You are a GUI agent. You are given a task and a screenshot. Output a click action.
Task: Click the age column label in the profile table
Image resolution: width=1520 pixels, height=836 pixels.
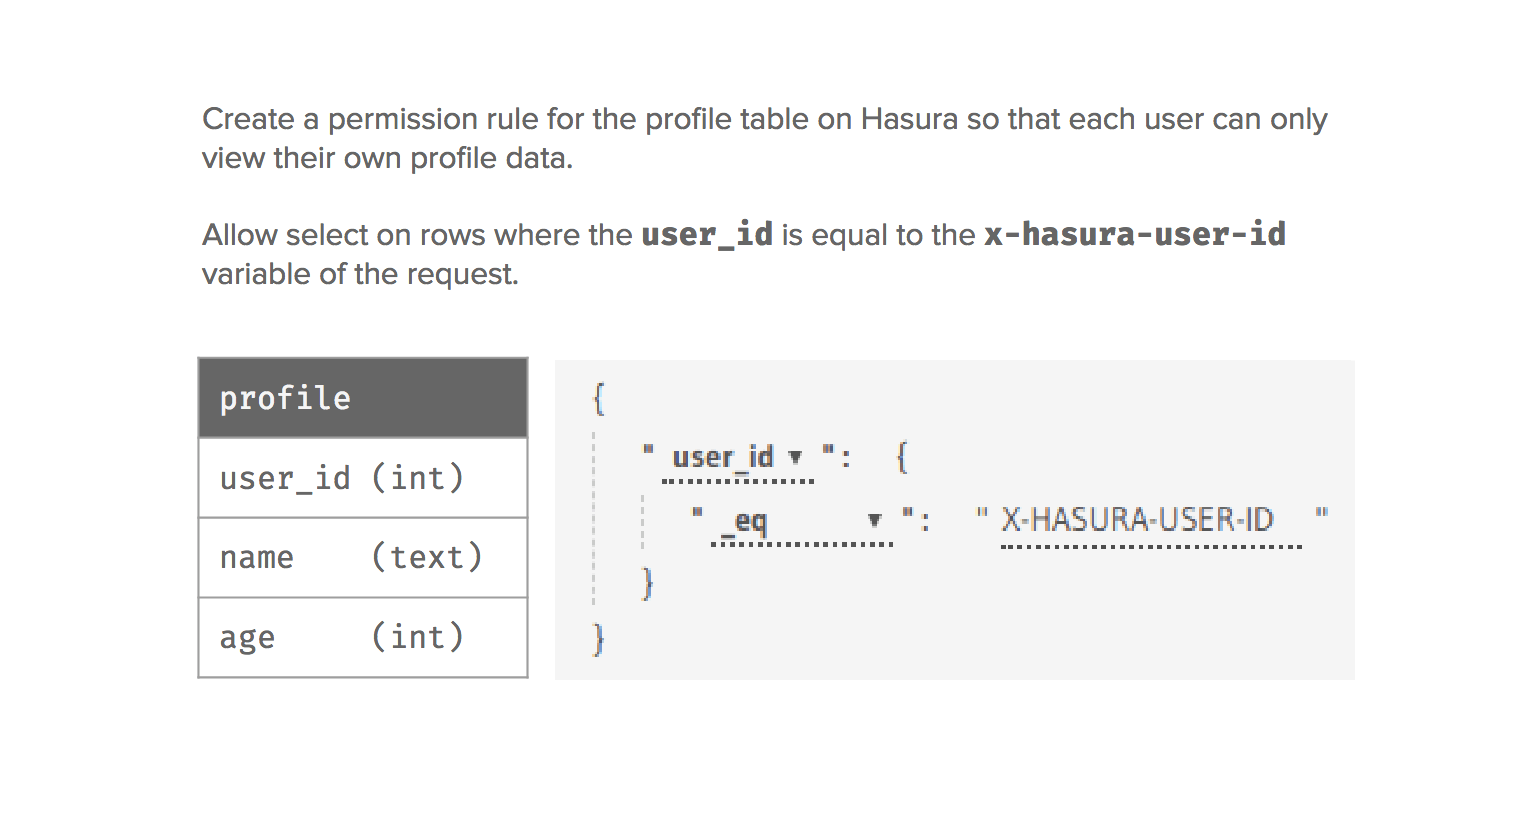(247, 638)
